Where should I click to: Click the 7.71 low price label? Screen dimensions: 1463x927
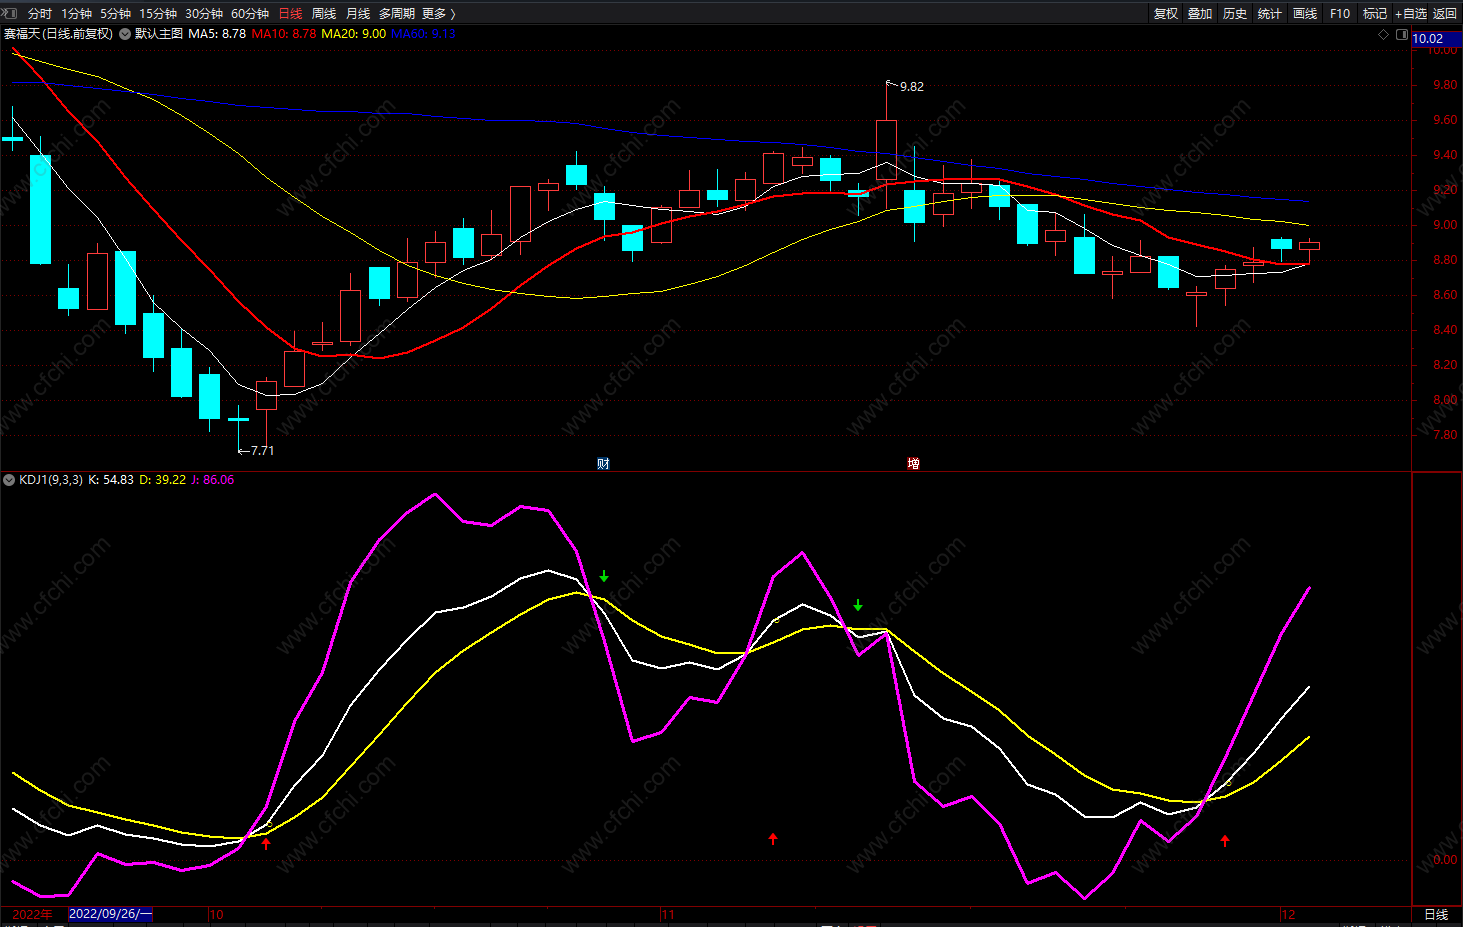coord(262,451)
